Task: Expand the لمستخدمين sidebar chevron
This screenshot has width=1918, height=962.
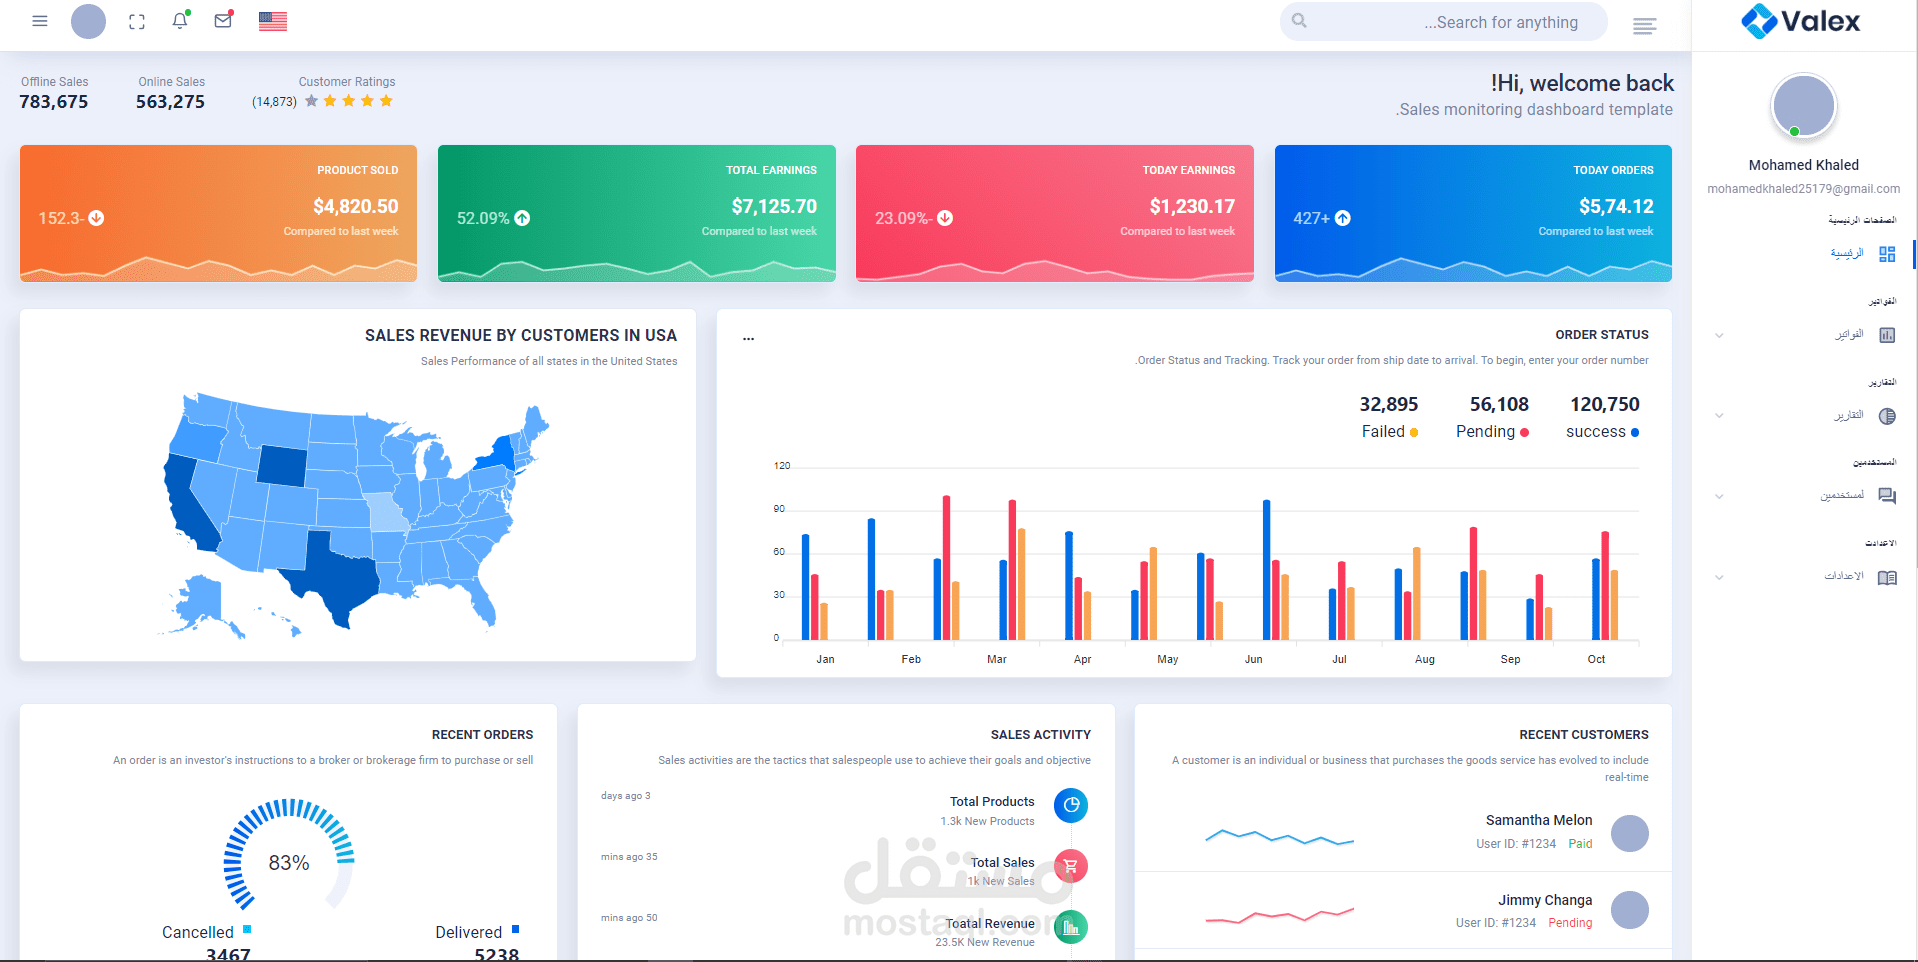Action: pyautogui.click(x=1719, y=496)
